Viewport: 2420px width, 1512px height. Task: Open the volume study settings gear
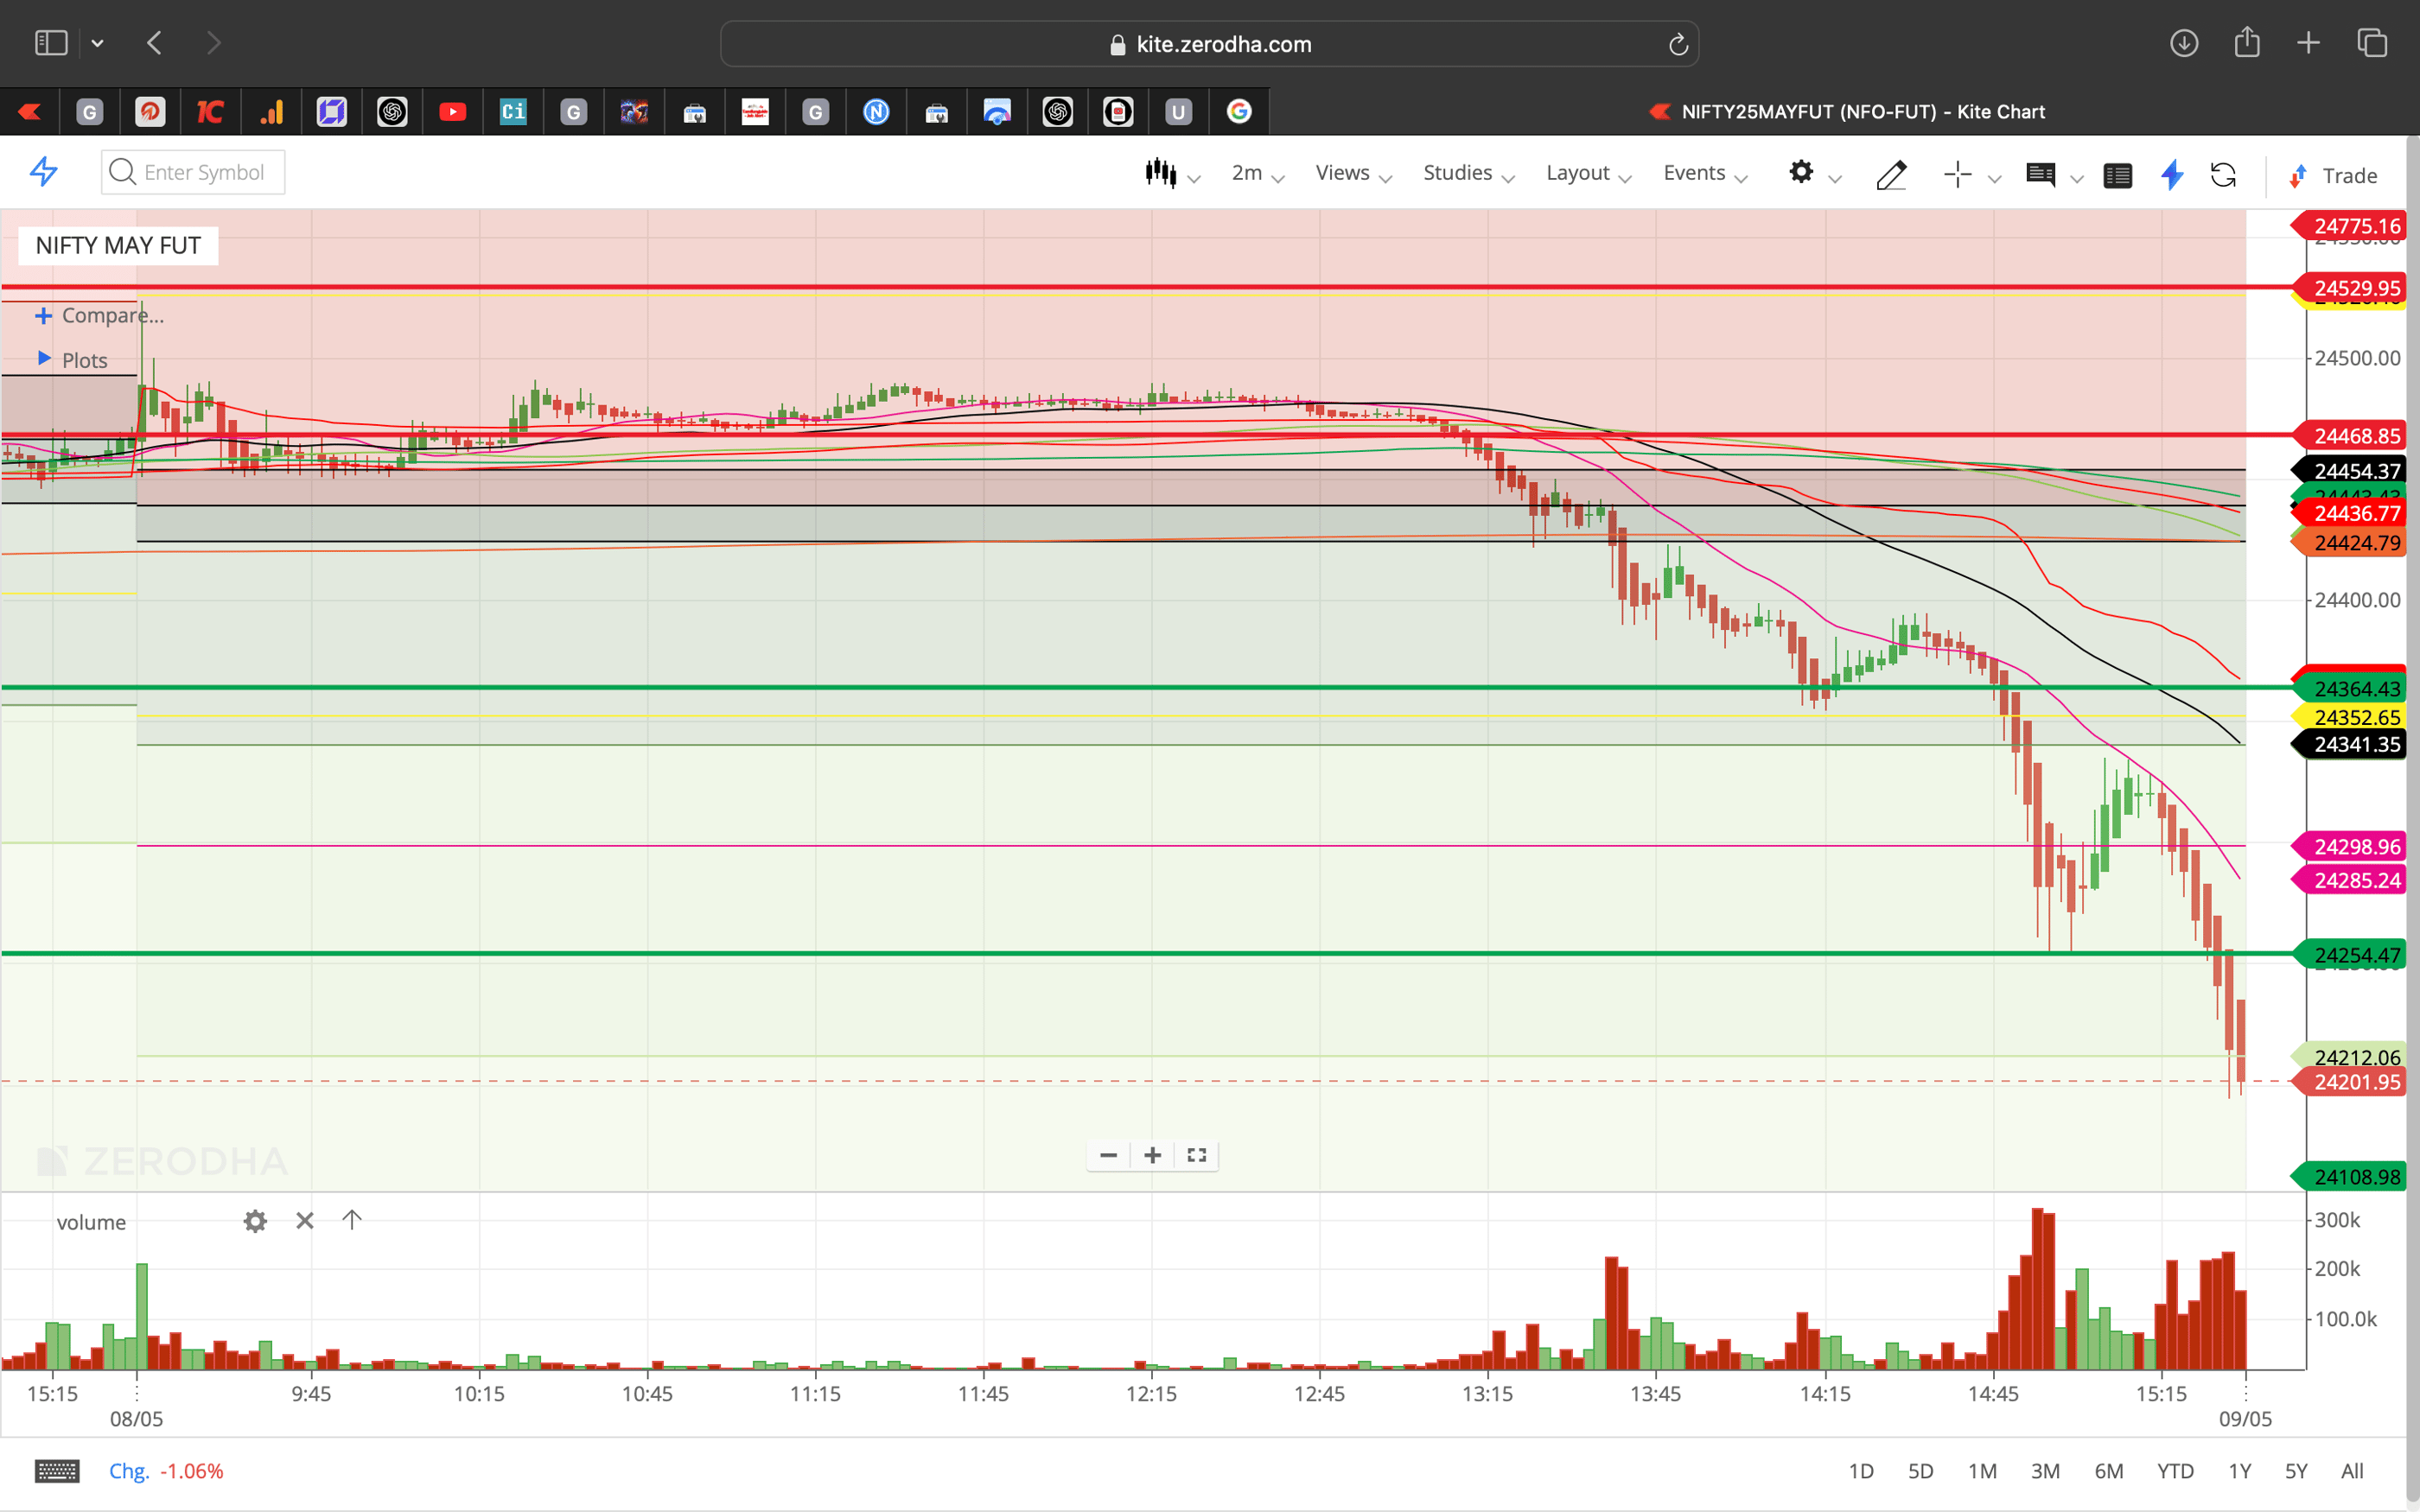point(255,1221)
